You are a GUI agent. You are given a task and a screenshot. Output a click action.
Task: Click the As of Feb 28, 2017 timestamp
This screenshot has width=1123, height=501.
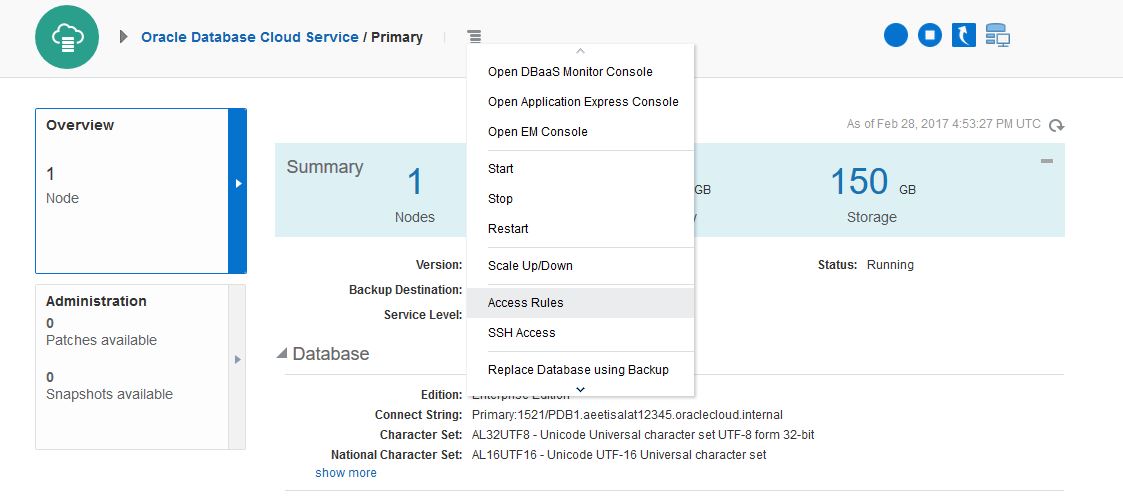point(943,124)
